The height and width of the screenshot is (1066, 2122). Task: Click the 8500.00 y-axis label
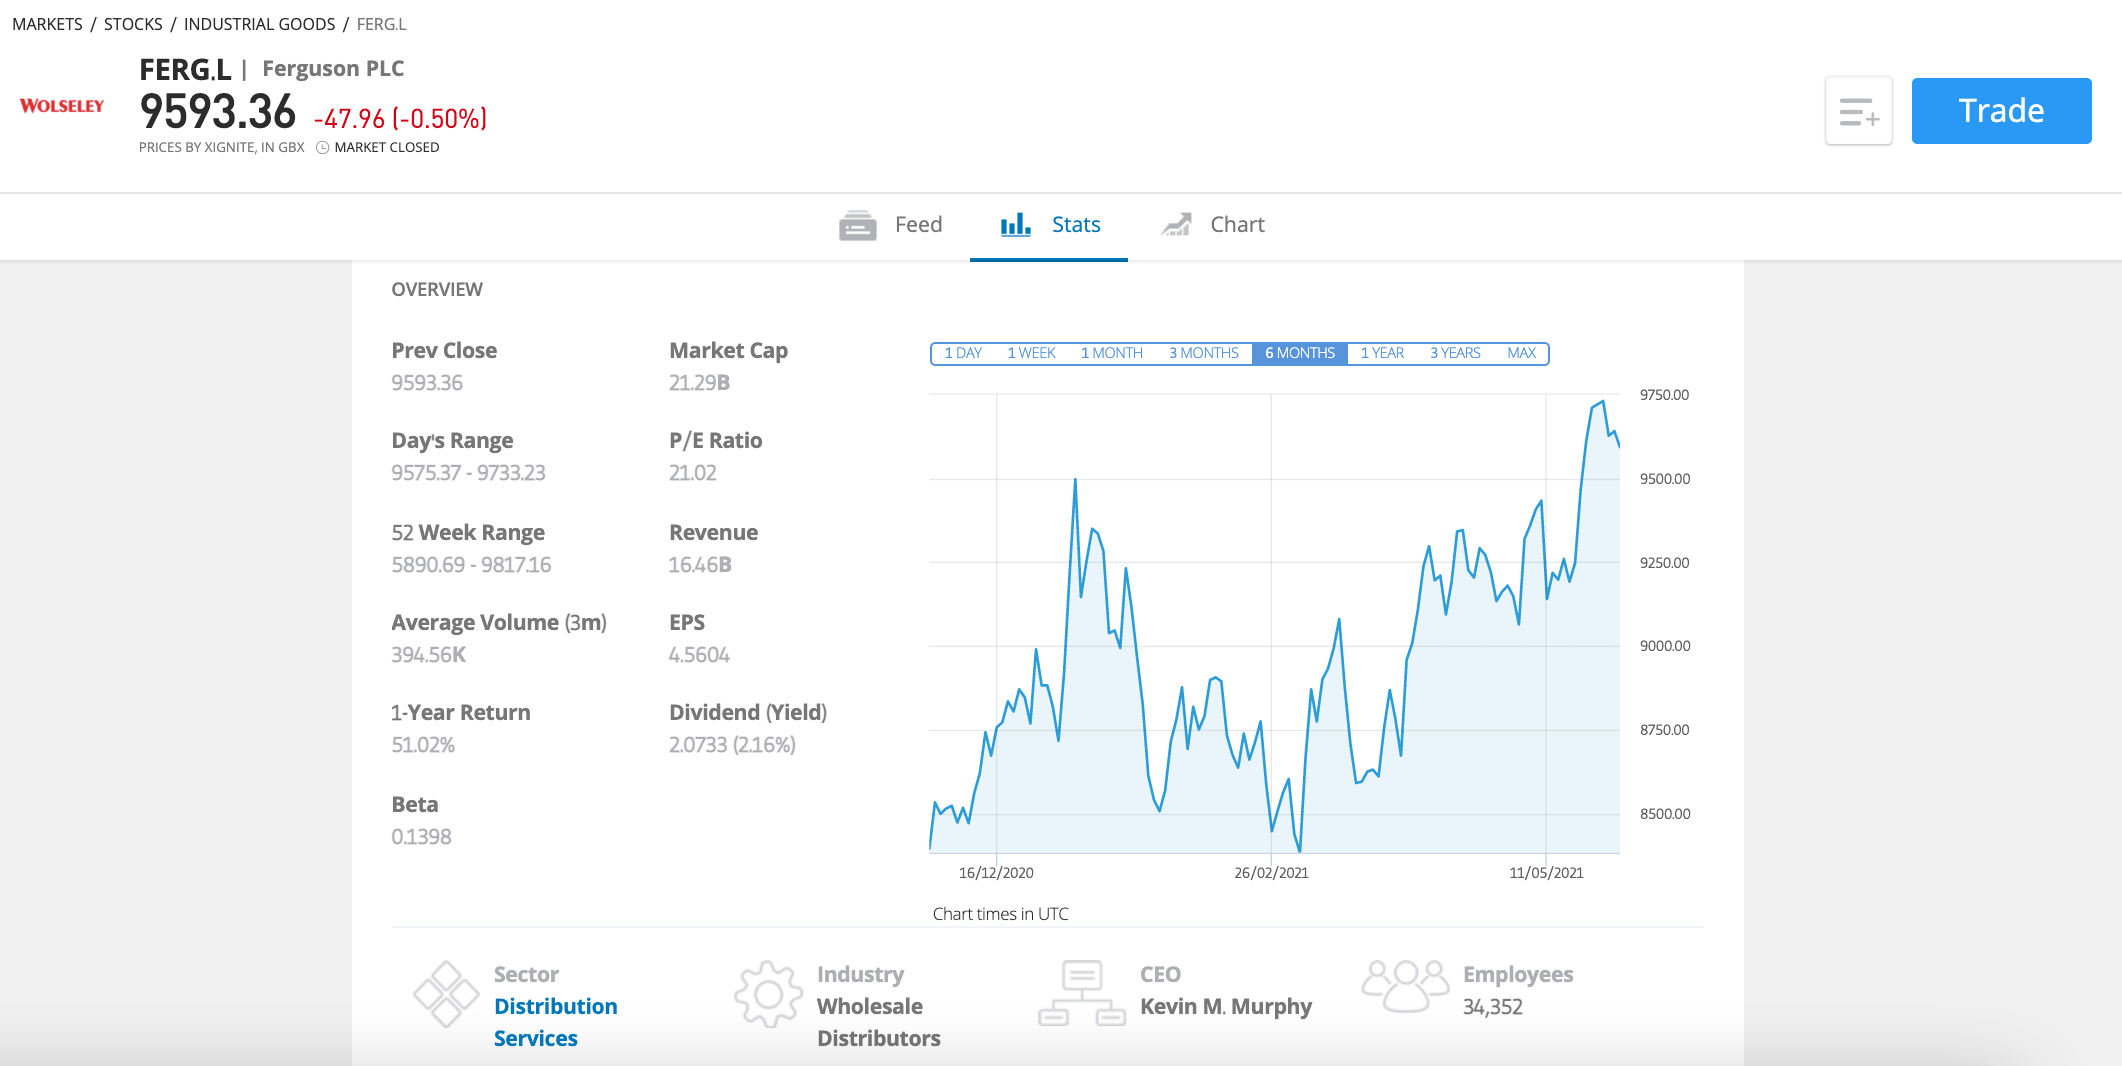[x=1664, y=814]
